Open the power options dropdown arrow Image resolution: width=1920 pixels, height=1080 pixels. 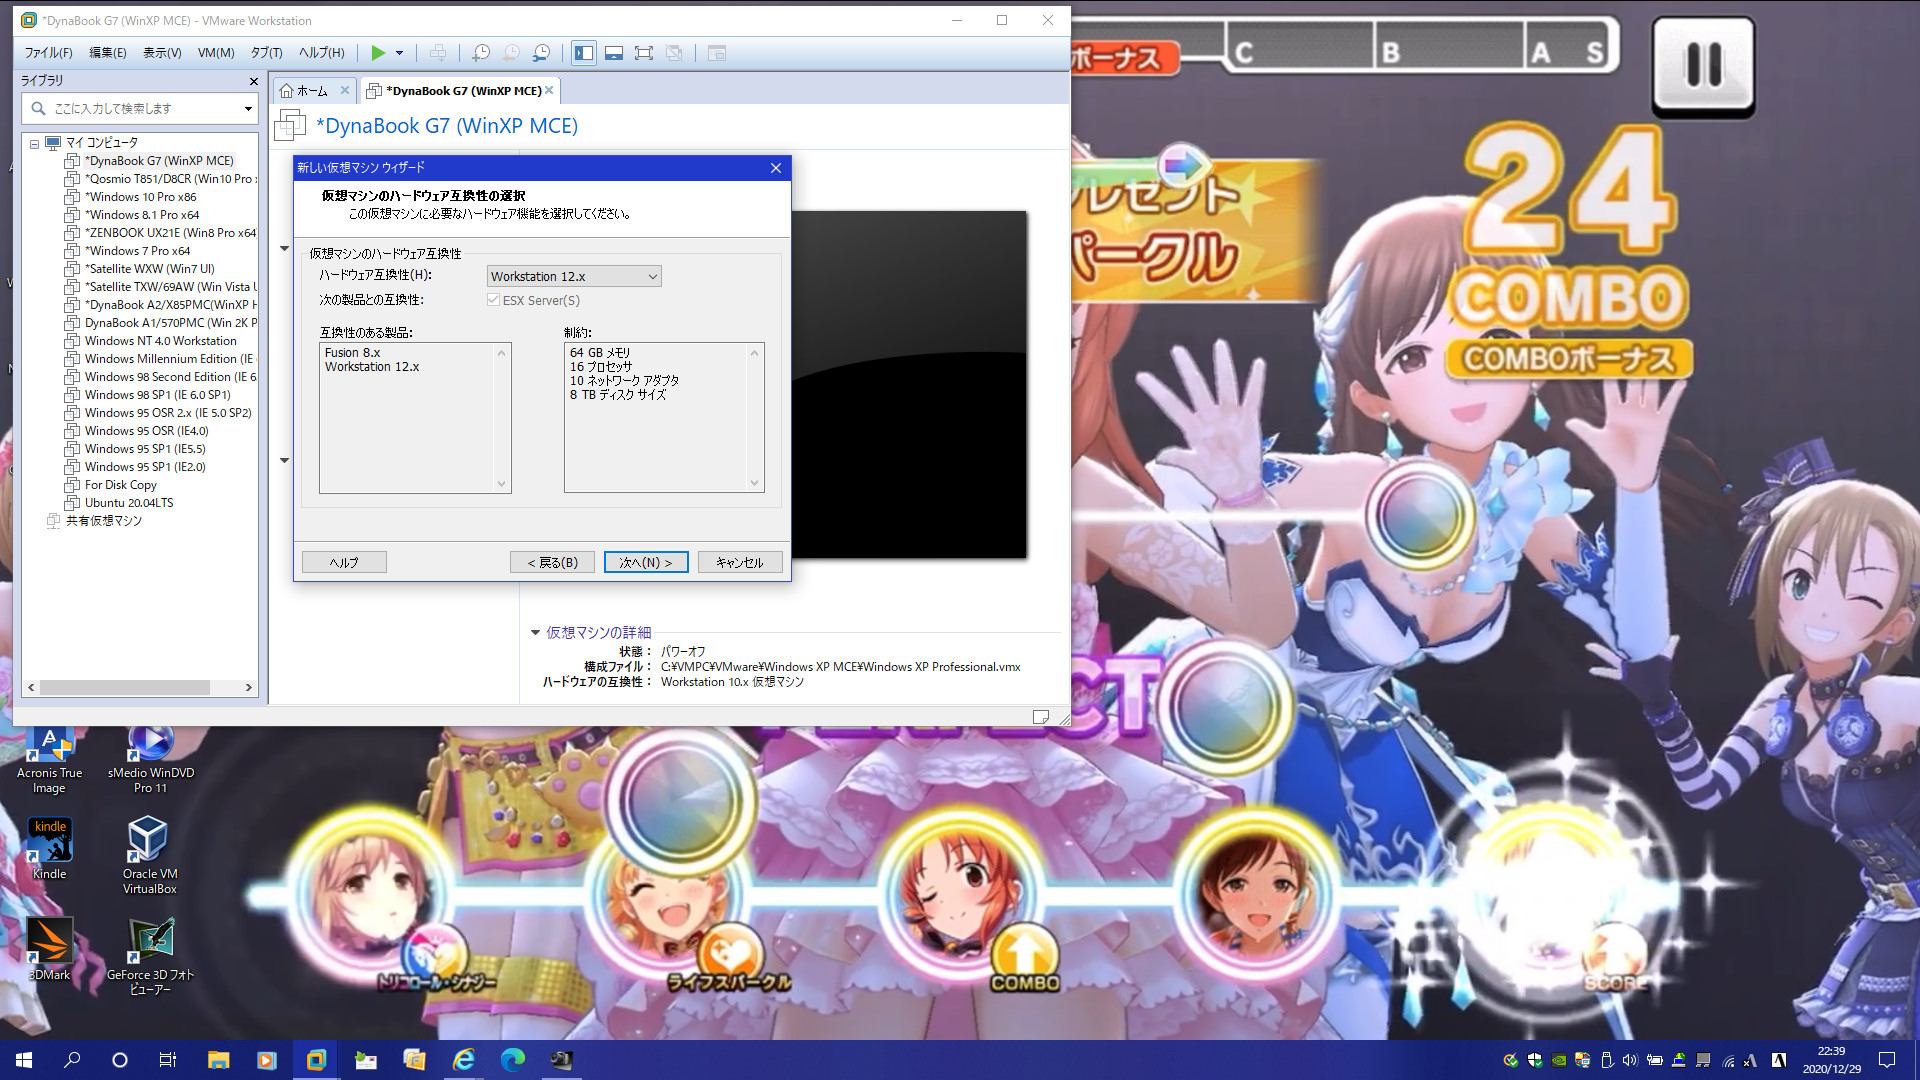coord(399,53)
